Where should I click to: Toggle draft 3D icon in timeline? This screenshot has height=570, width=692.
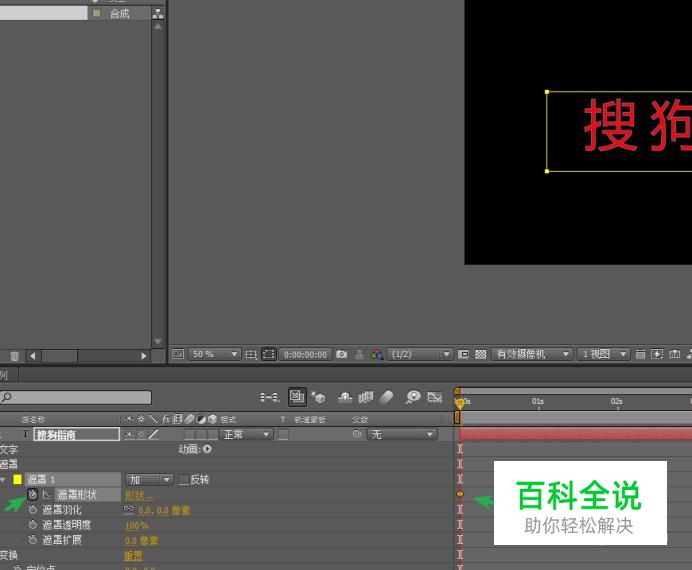pos(318,397)
